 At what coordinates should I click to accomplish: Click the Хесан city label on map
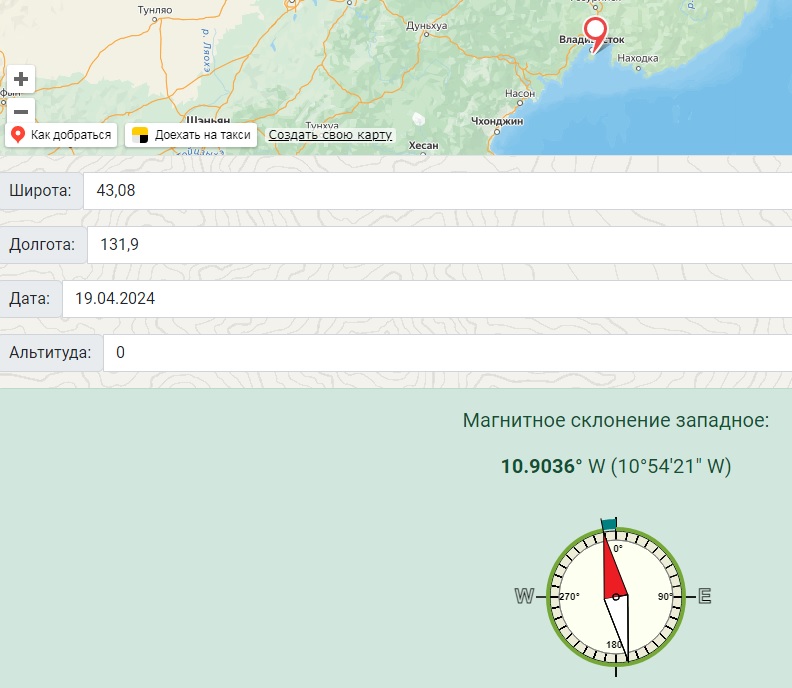point(423,145)
